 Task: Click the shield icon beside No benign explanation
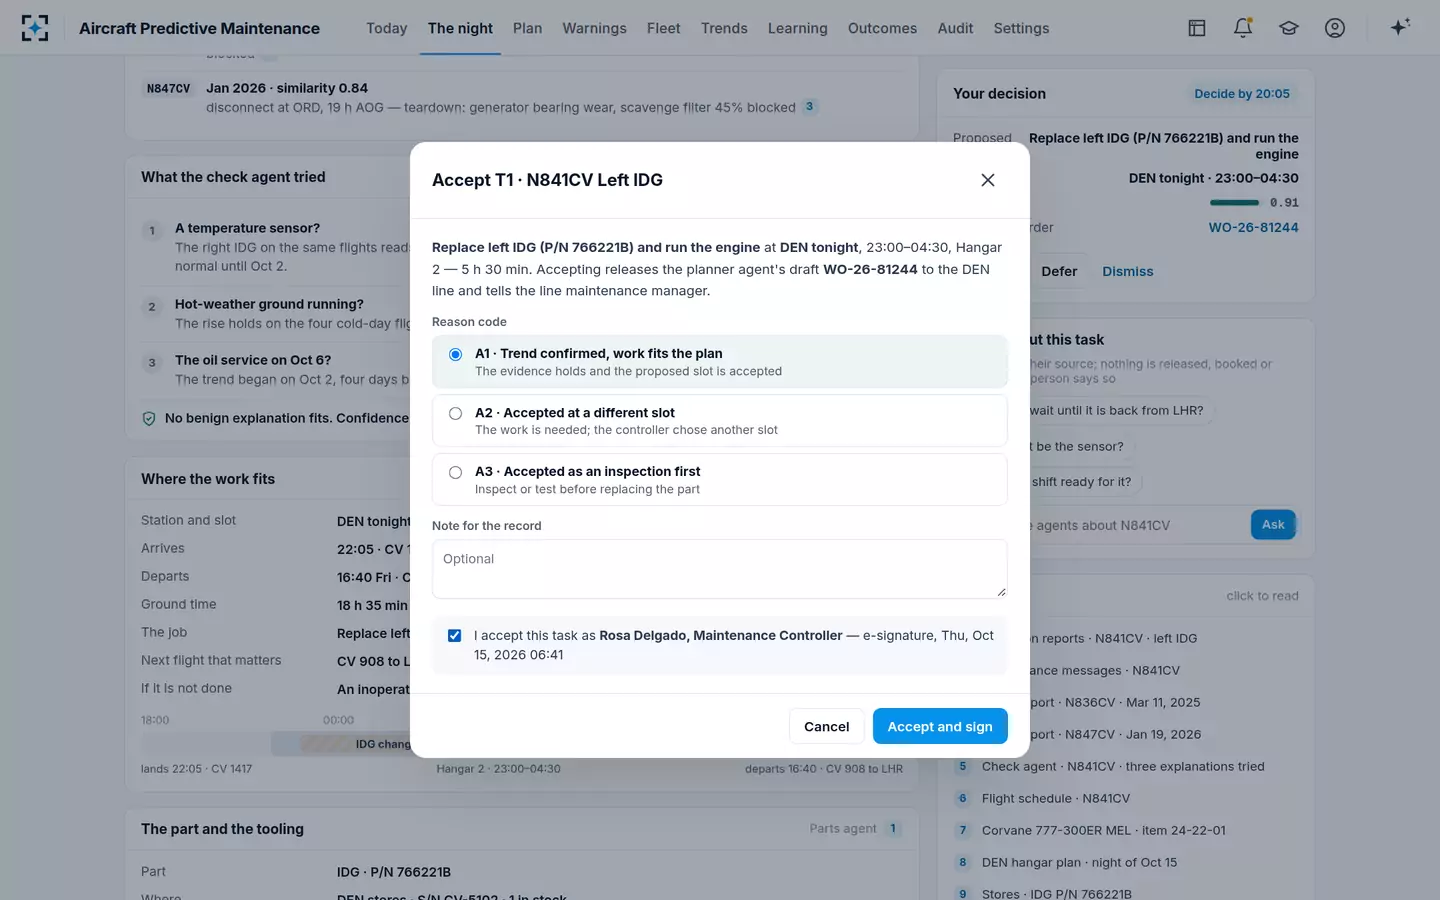149,419
